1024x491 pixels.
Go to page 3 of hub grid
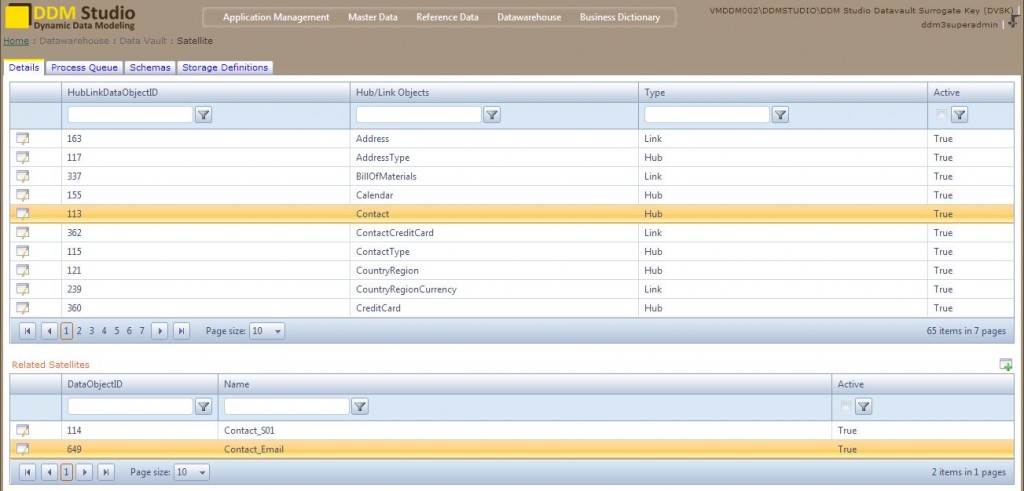(x=91, y=331)
